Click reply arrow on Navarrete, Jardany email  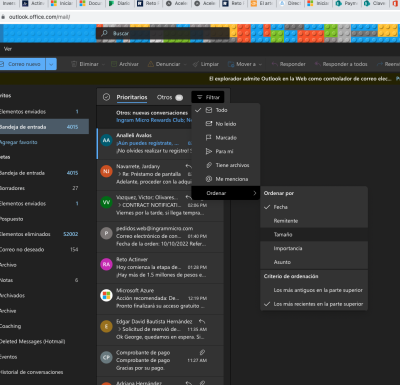point(189,166)
